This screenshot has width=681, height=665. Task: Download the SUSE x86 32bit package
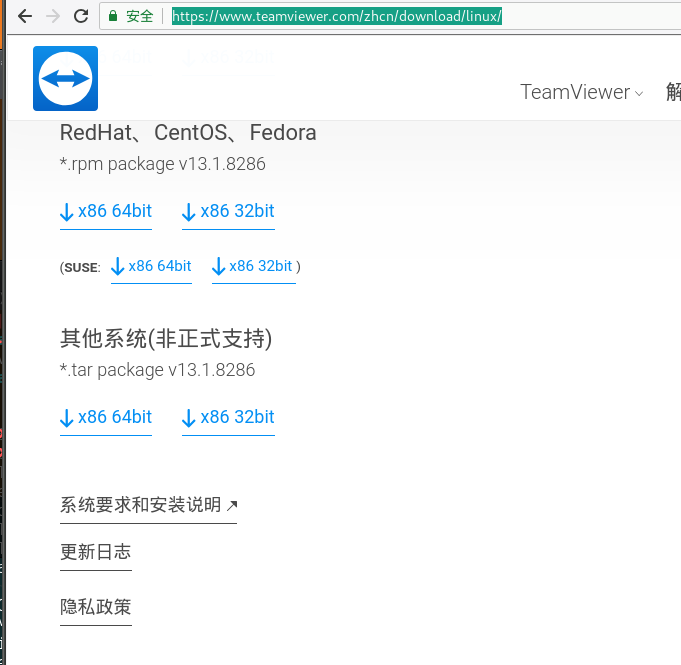(254, 266)
